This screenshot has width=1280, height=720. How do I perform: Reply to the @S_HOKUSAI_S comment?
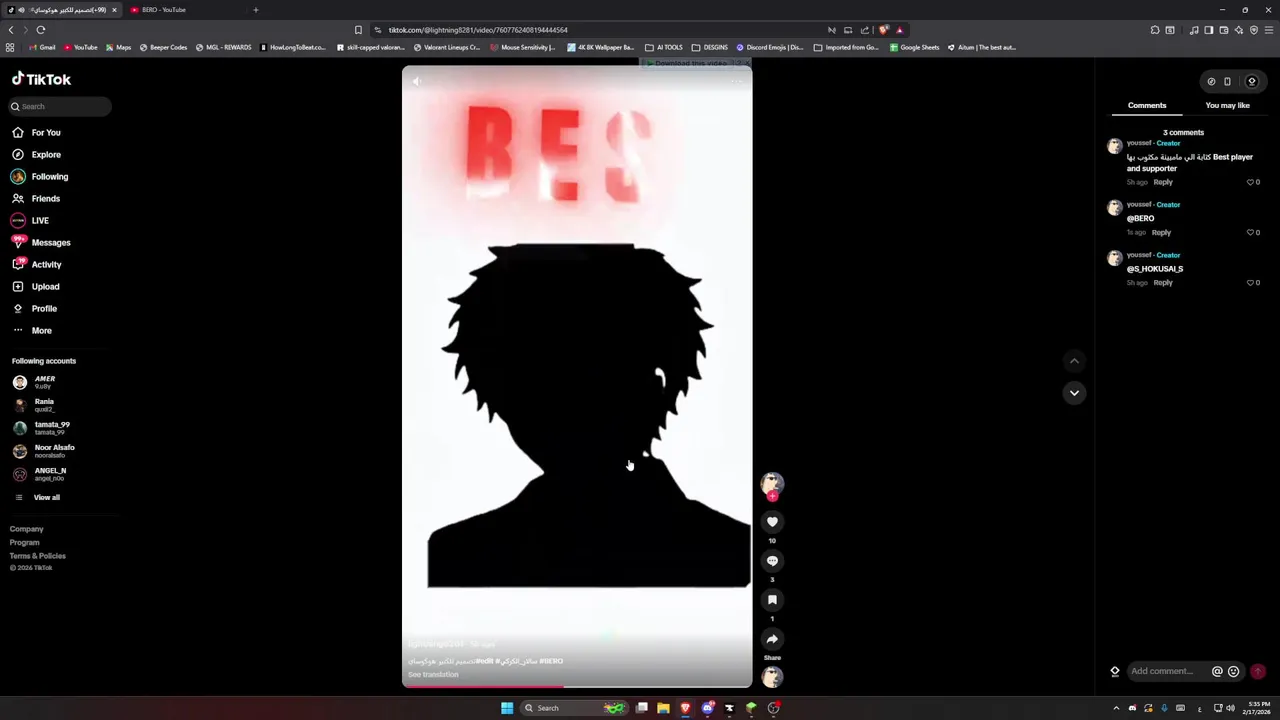(1163, 282)
